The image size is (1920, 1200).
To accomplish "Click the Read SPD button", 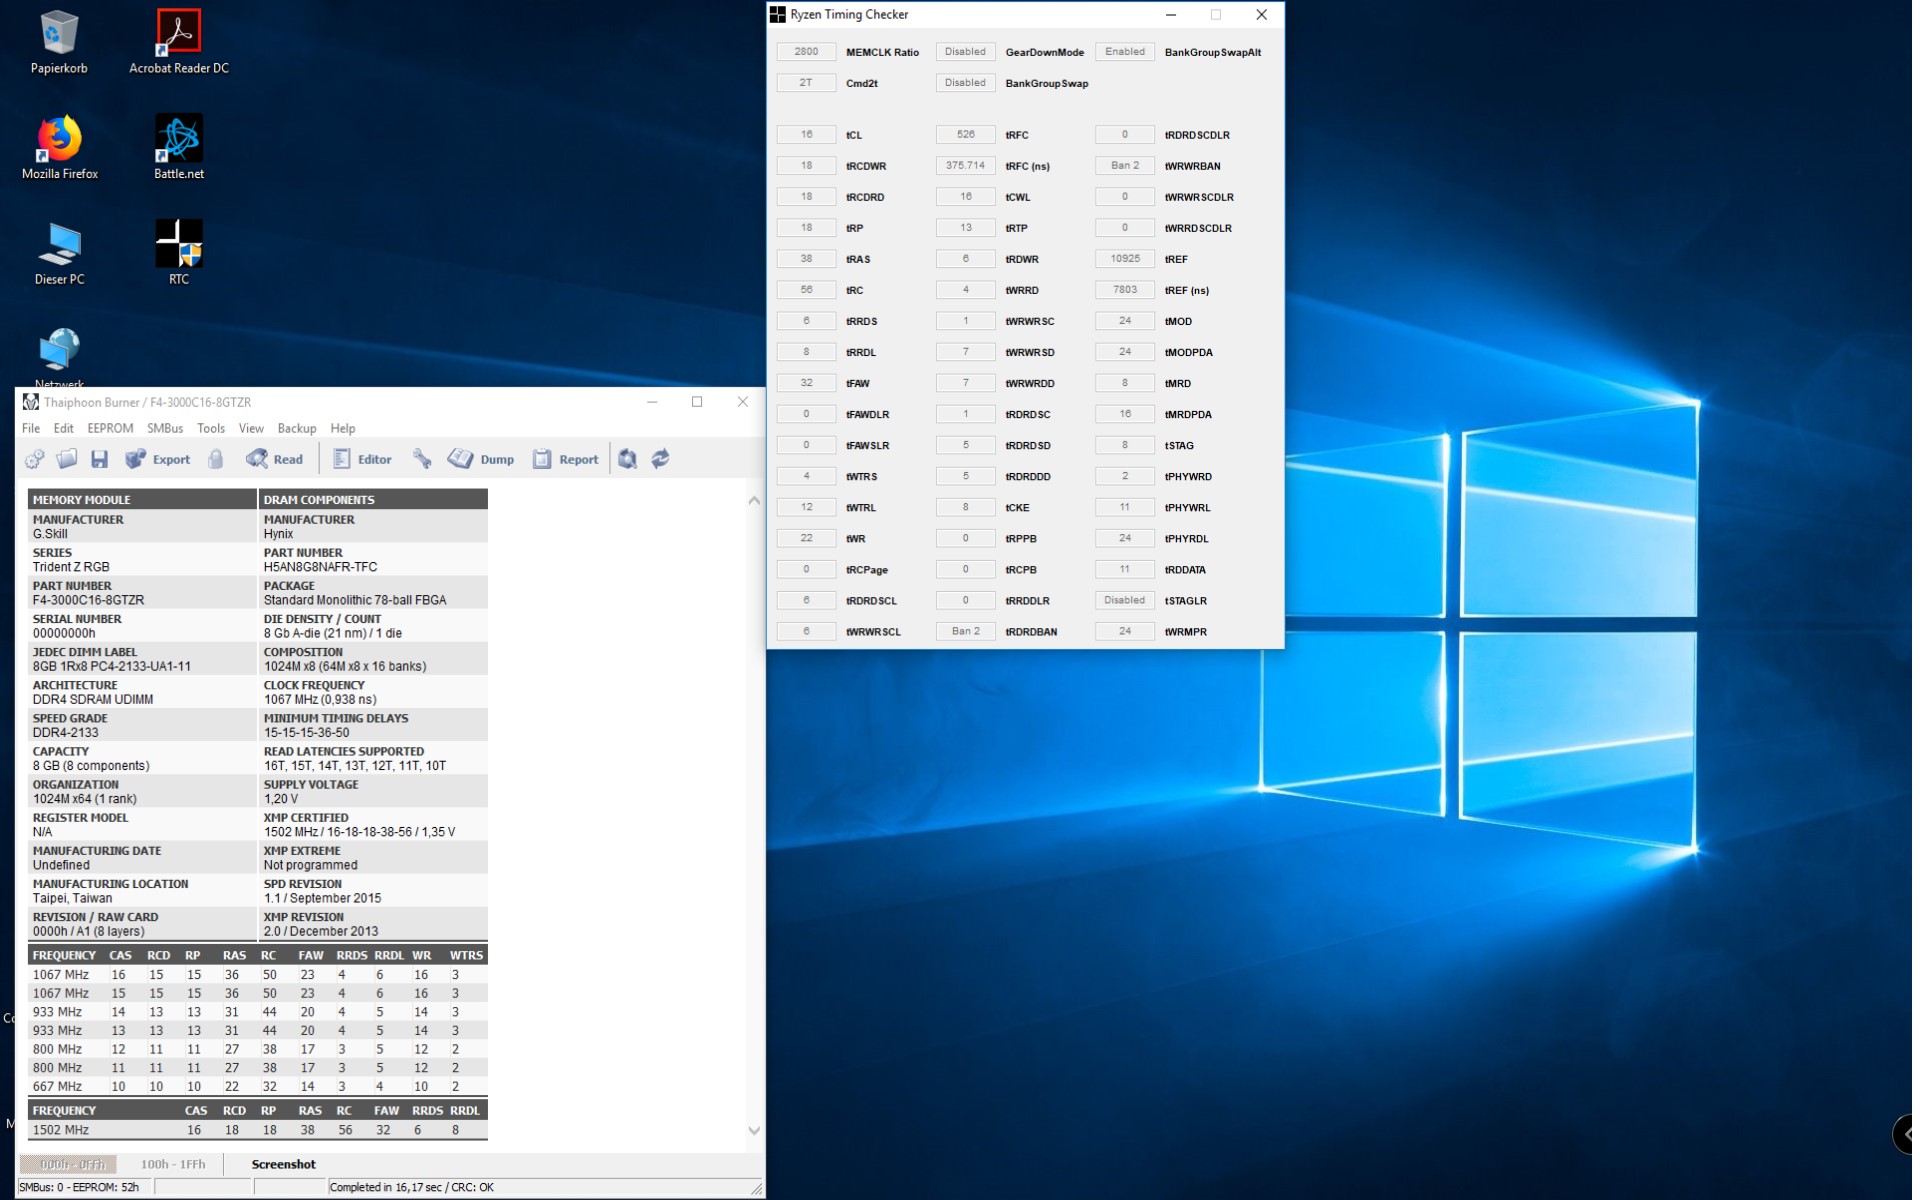I will pyautogui.click(x=275, y=460).
